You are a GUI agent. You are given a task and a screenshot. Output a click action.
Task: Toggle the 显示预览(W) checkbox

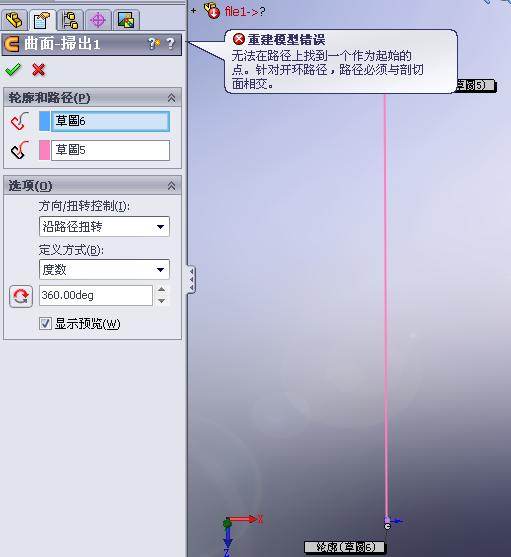pos(45,324)
